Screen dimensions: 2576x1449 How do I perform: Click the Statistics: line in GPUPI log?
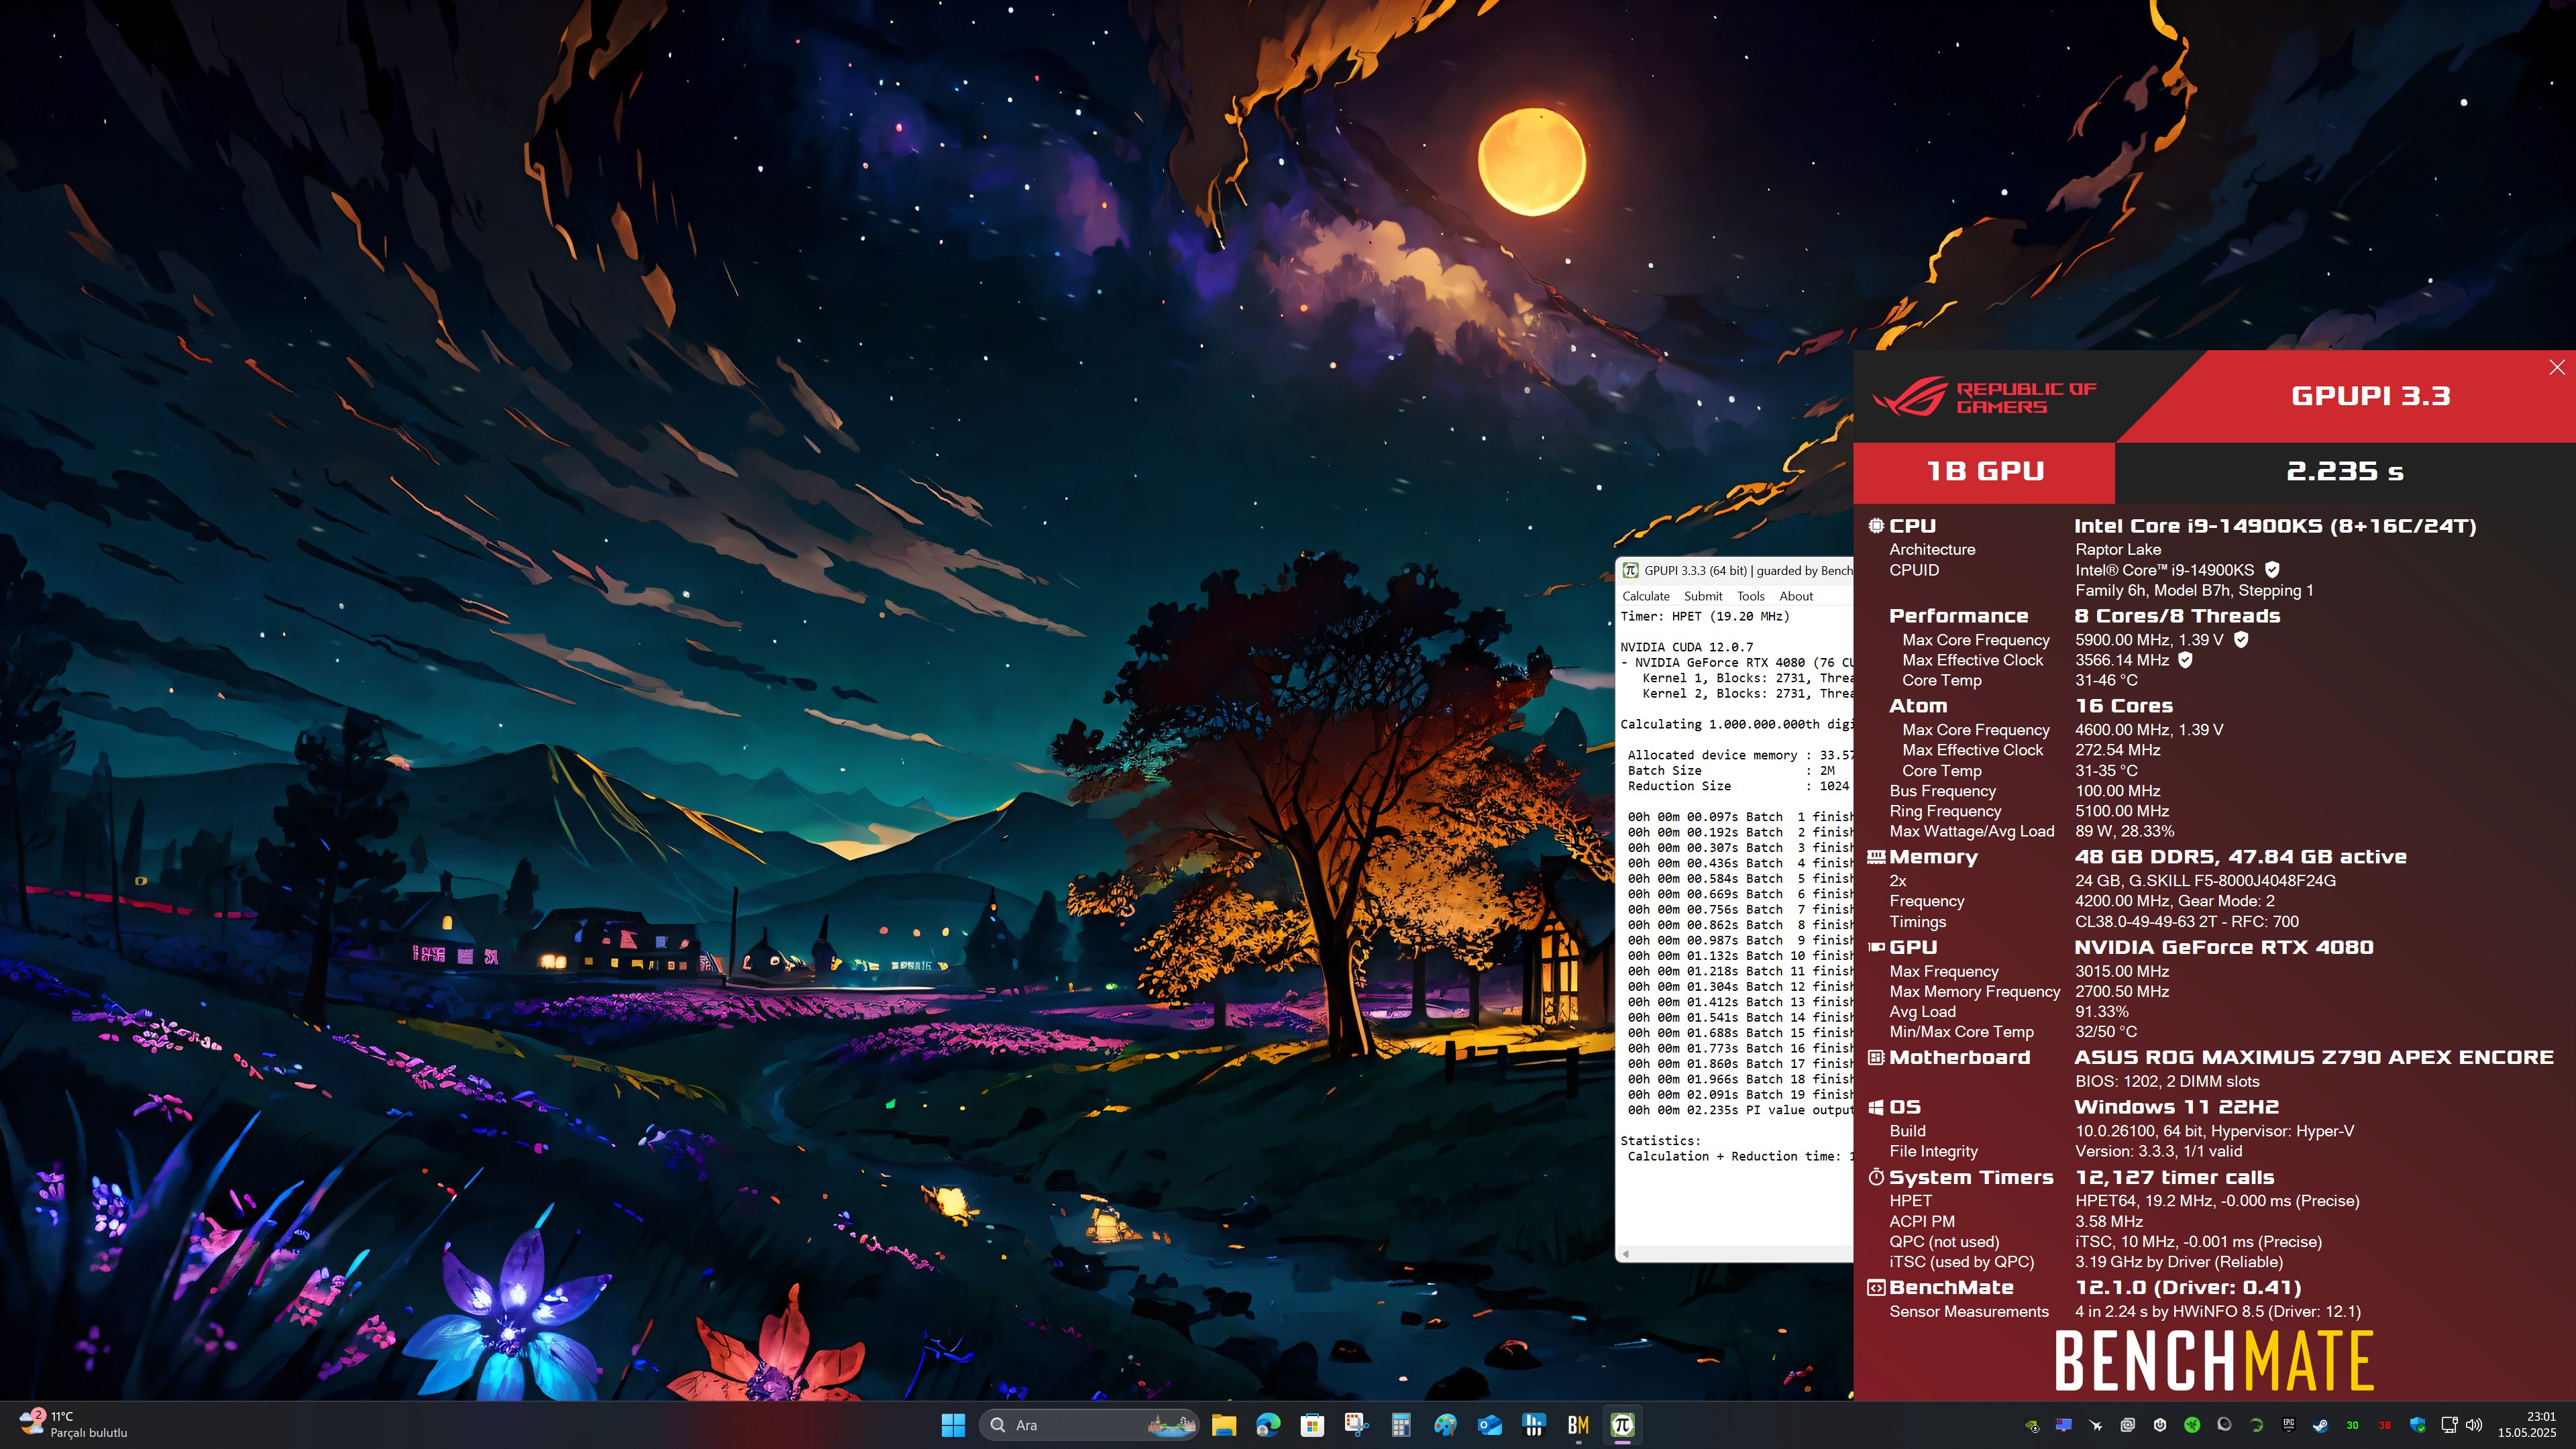point(1660,1141)
